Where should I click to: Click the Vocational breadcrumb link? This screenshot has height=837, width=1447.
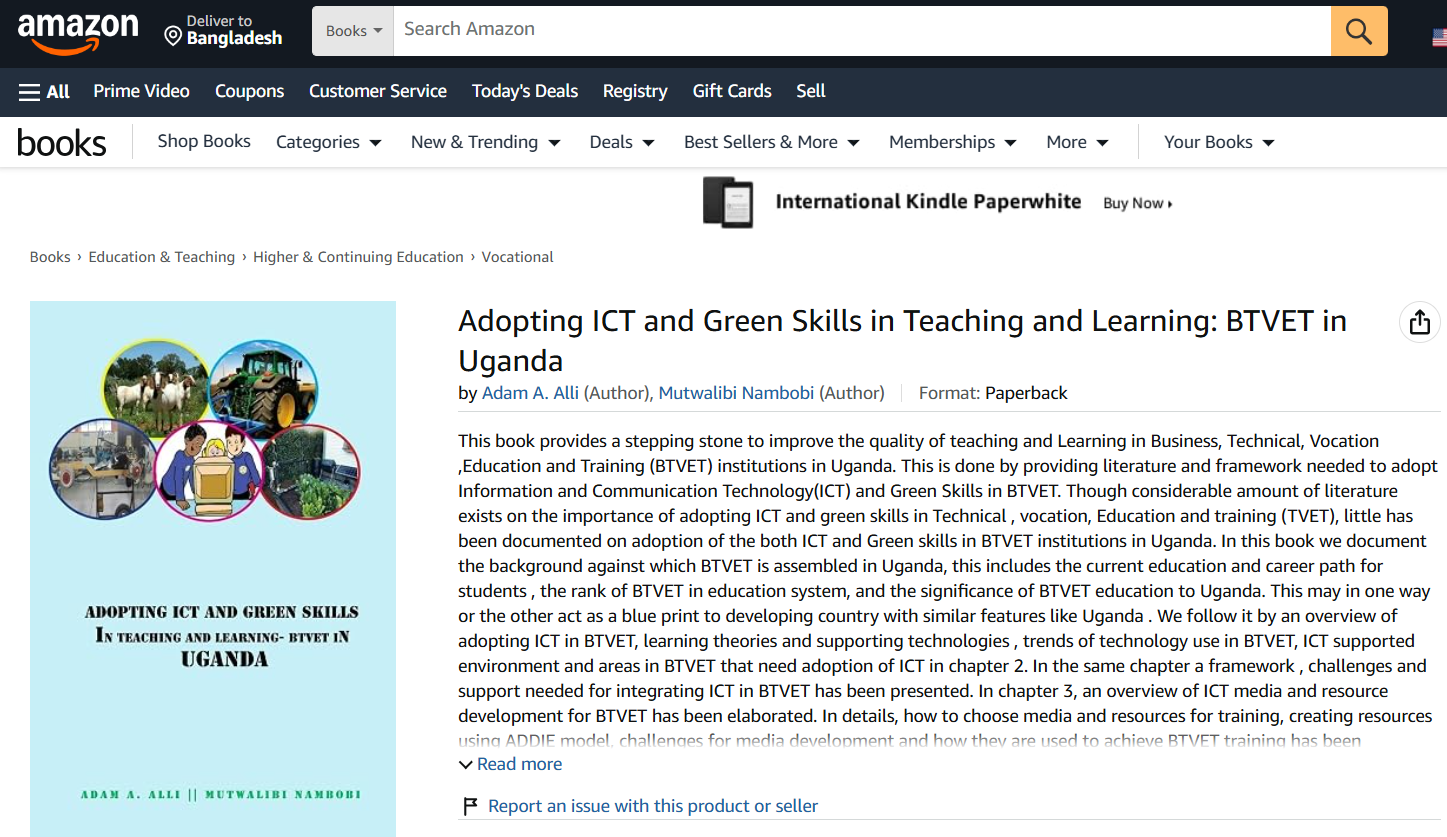[x=518, y=257]
